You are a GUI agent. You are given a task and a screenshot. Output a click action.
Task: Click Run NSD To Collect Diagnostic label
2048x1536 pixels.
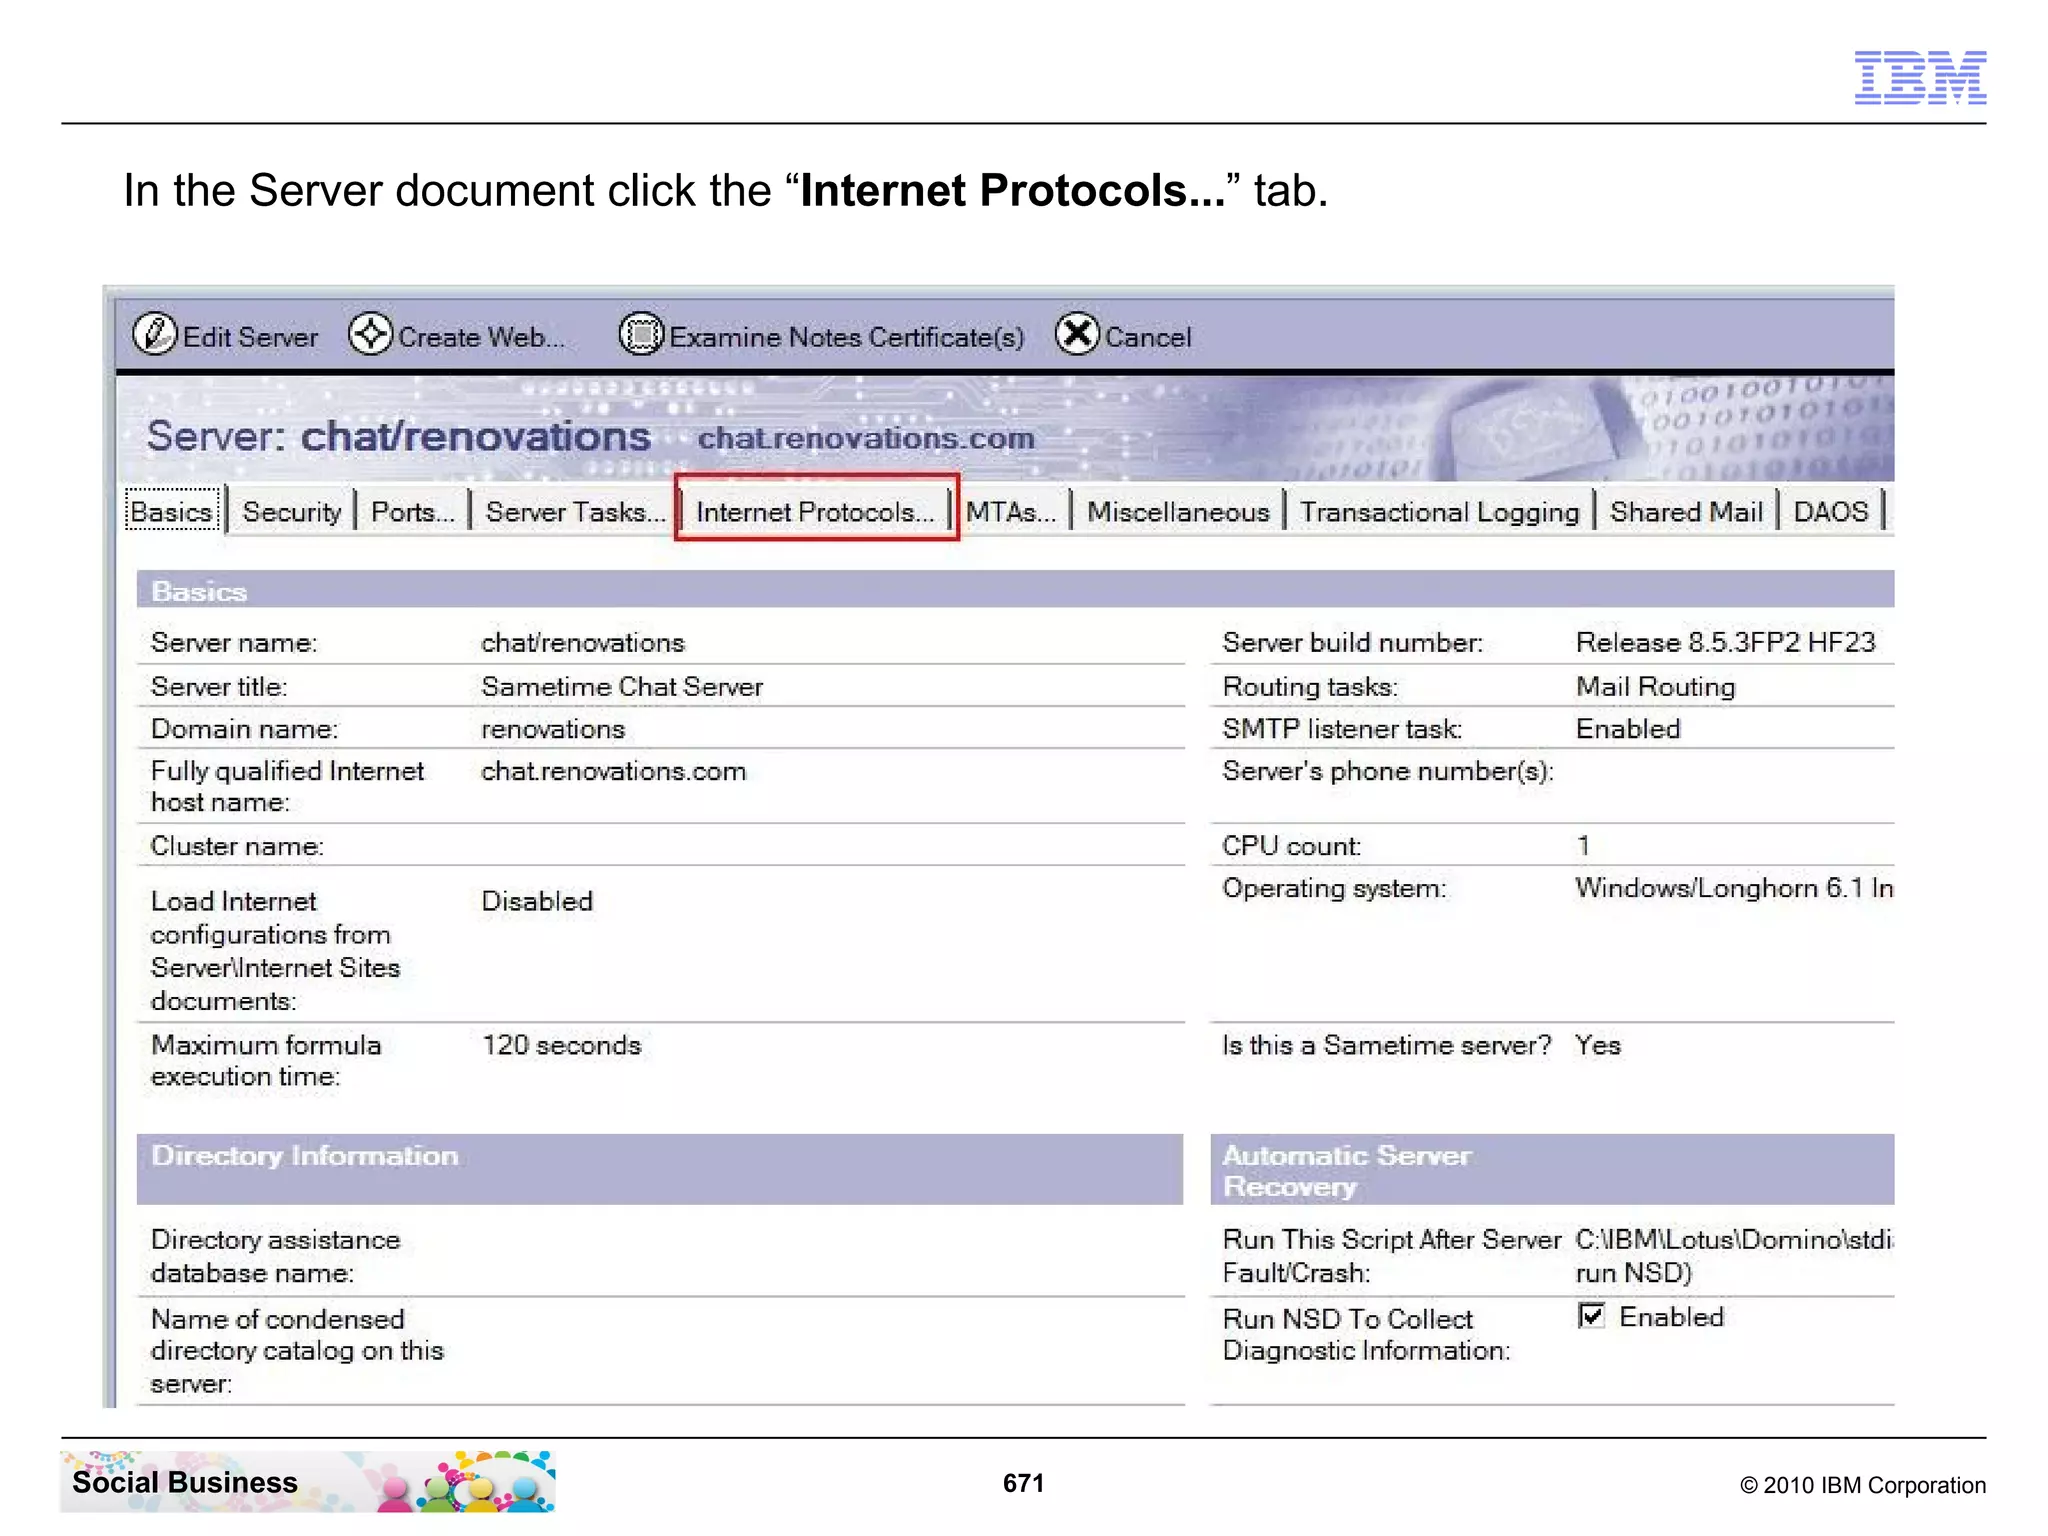coord(1366,1335)
